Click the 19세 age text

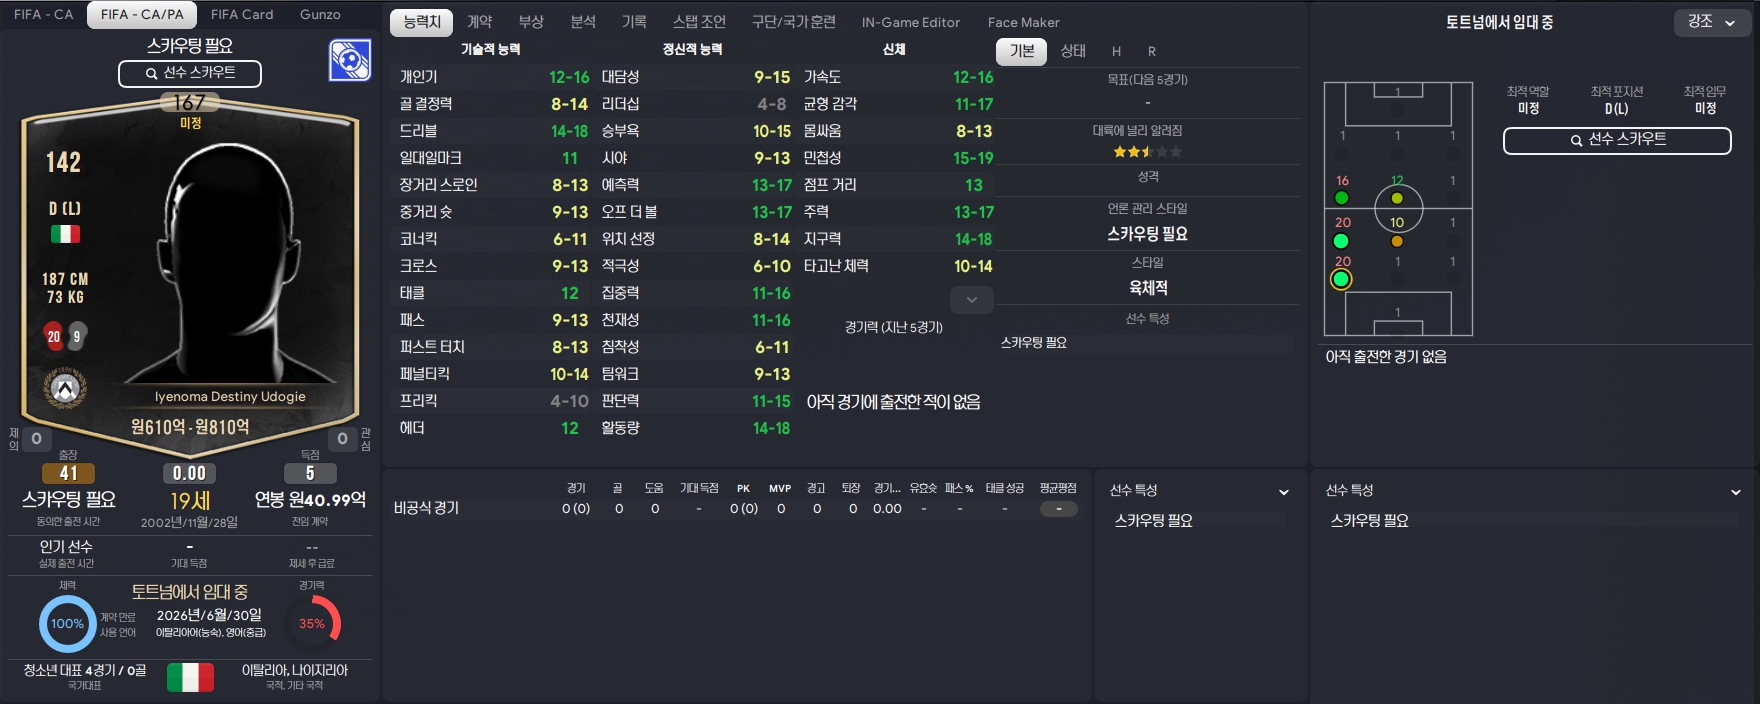pyautogui.click(x=189, y=500)
